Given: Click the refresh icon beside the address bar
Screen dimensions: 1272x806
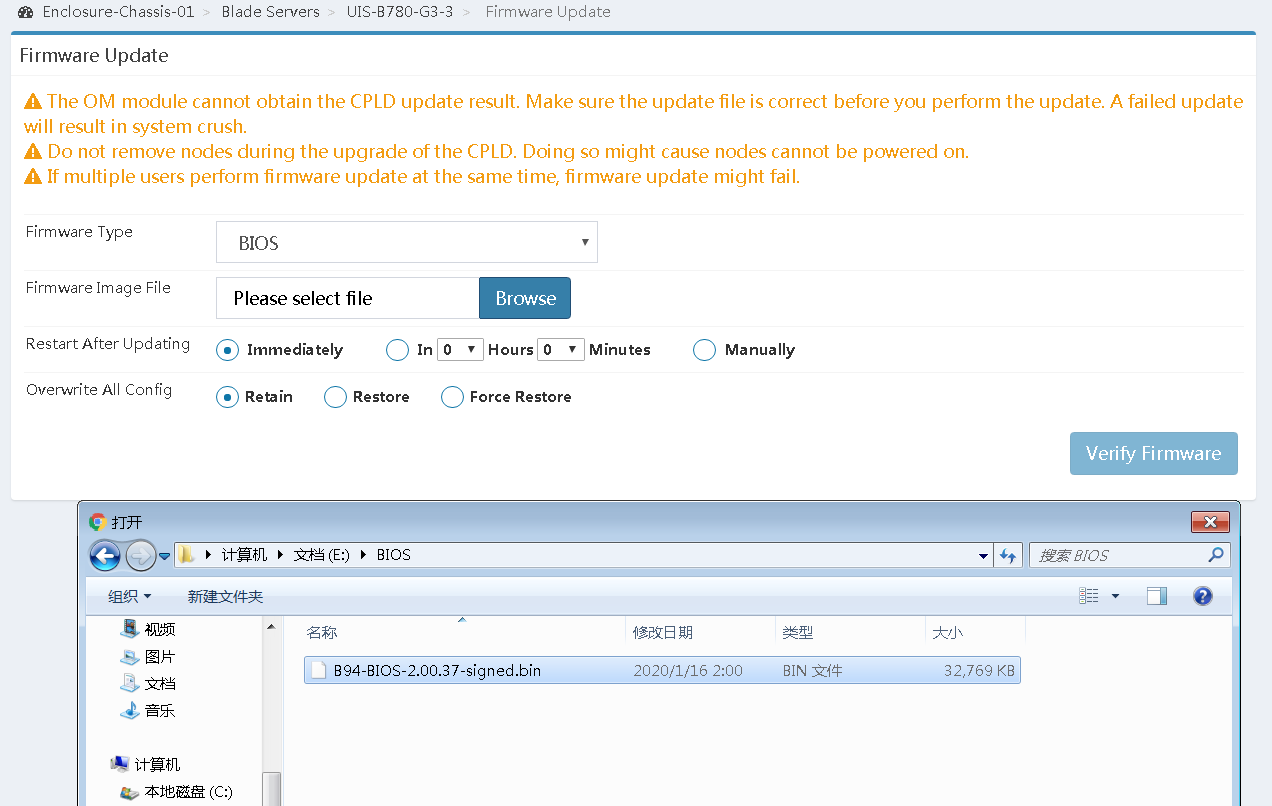Looking at the screenshot, I should click(x=1008, y=555).
